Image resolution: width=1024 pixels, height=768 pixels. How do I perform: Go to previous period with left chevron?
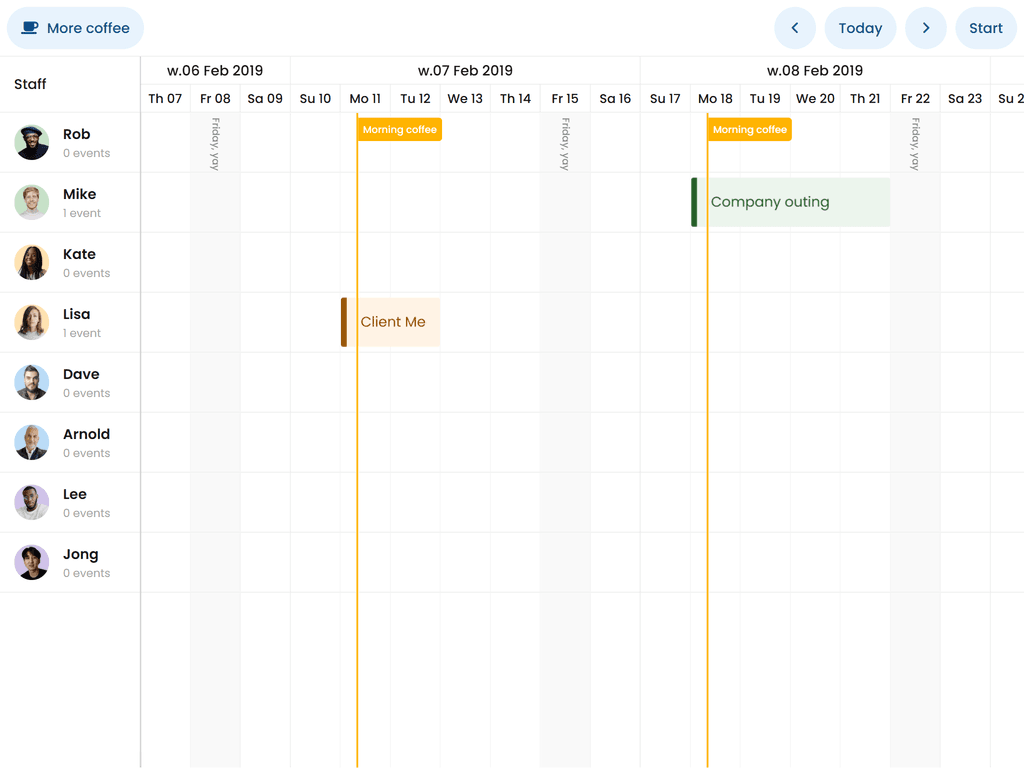[795, 28]
